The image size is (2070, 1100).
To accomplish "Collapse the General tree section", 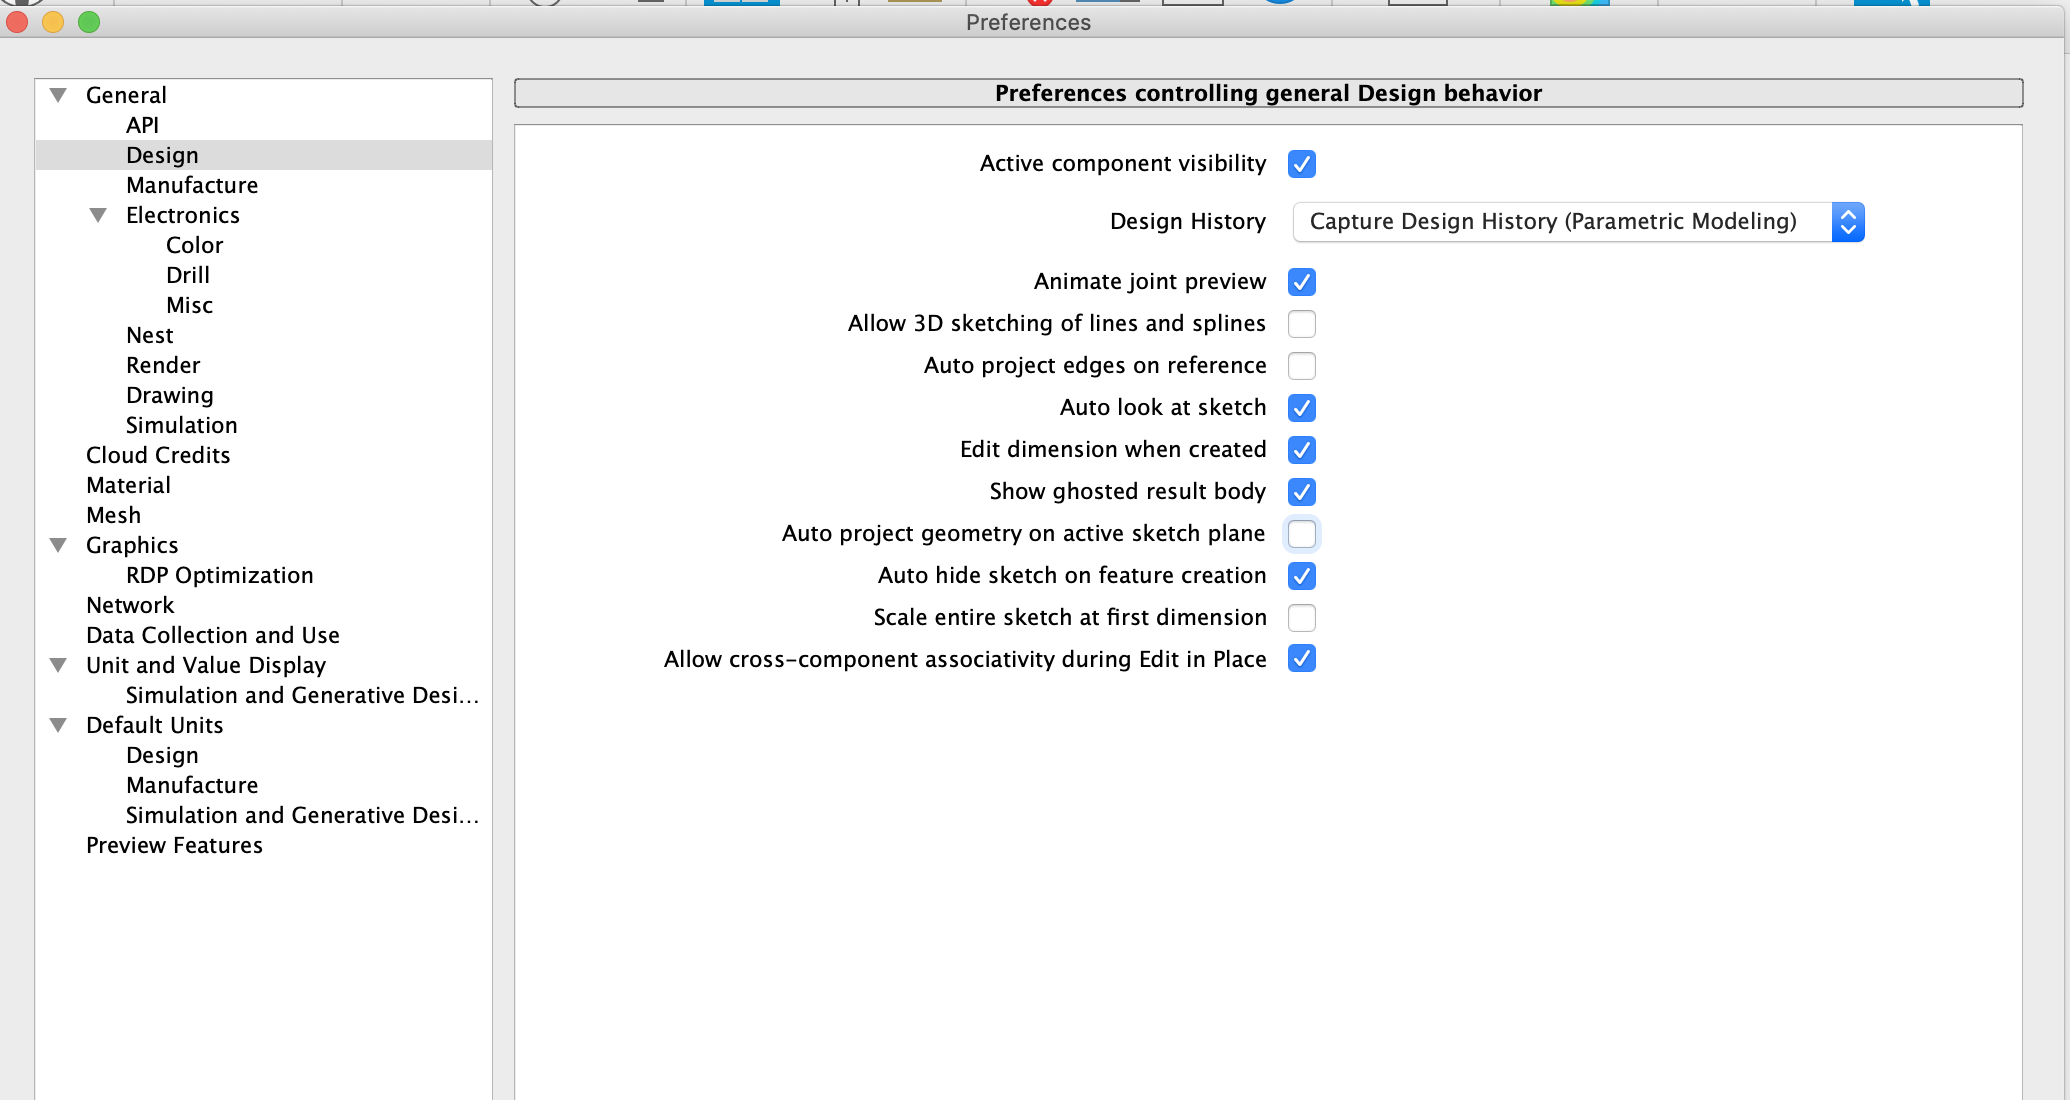I will coord(58,95).
